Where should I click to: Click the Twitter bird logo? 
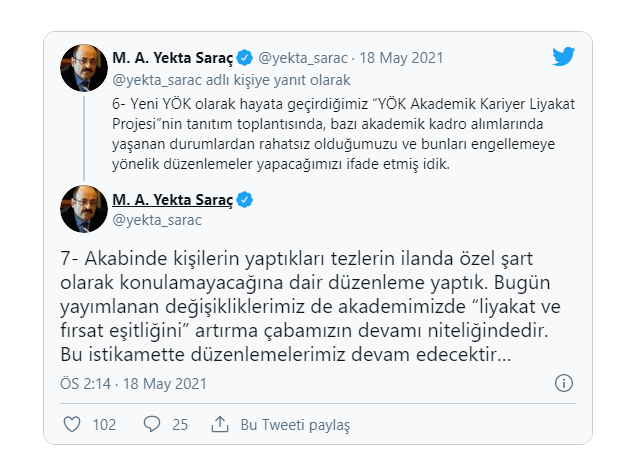tap(563, 57)
